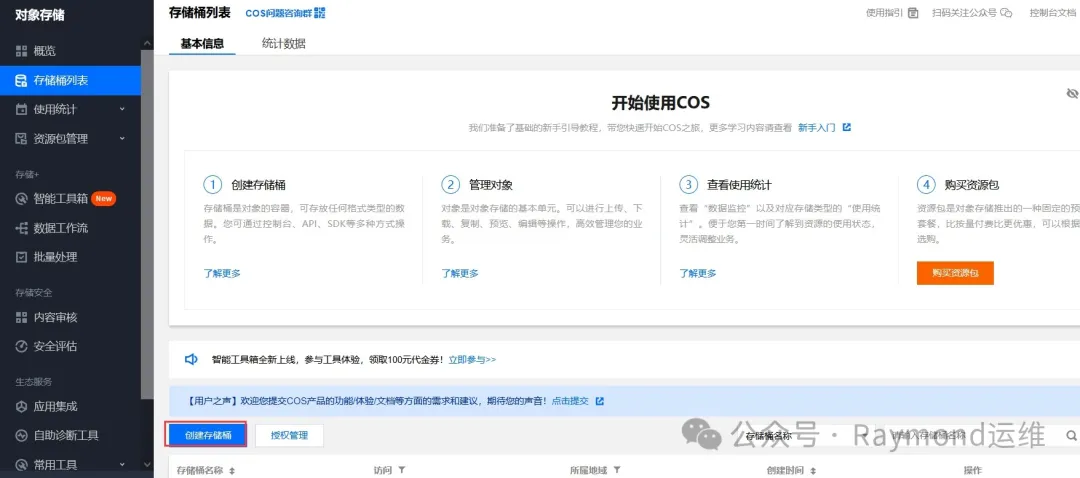Open 数据工作流 menu item

coord(70,228)
